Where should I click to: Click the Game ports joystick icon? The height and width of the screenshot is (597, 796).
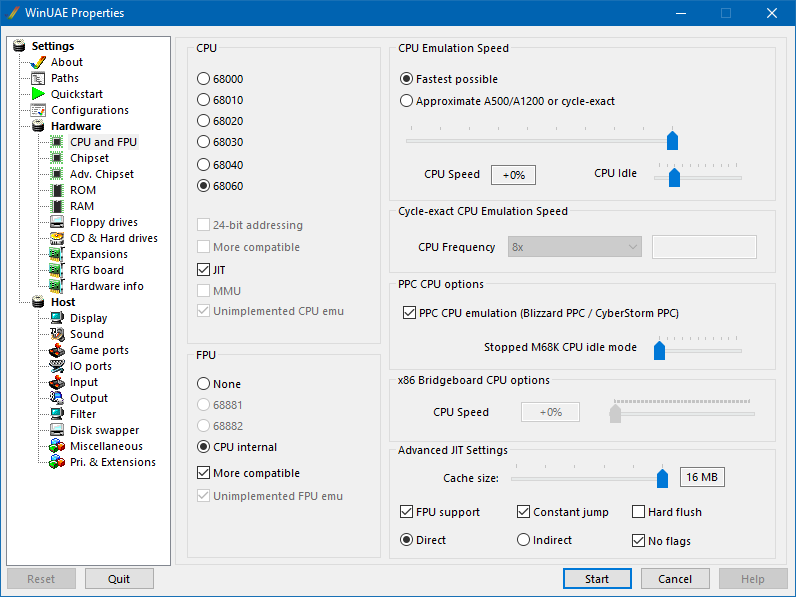pos(57,350)
